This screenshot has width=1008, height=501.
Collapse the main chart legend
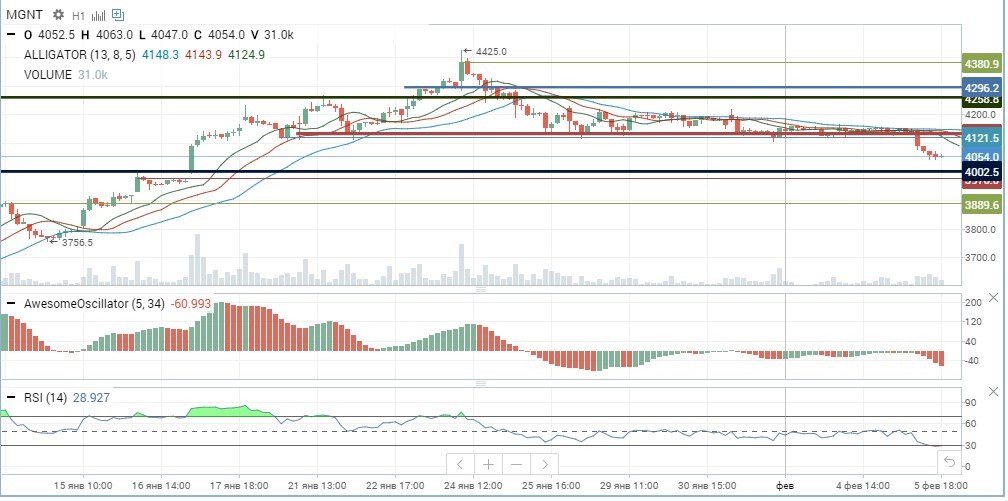coord(11,35)
